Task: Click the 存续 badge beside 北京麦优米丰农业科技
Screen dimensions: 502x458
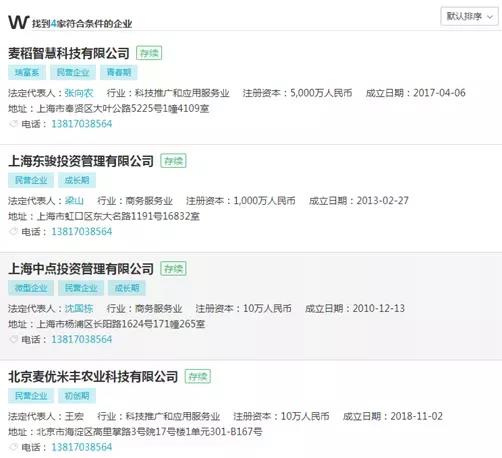Action: [198, 377]
